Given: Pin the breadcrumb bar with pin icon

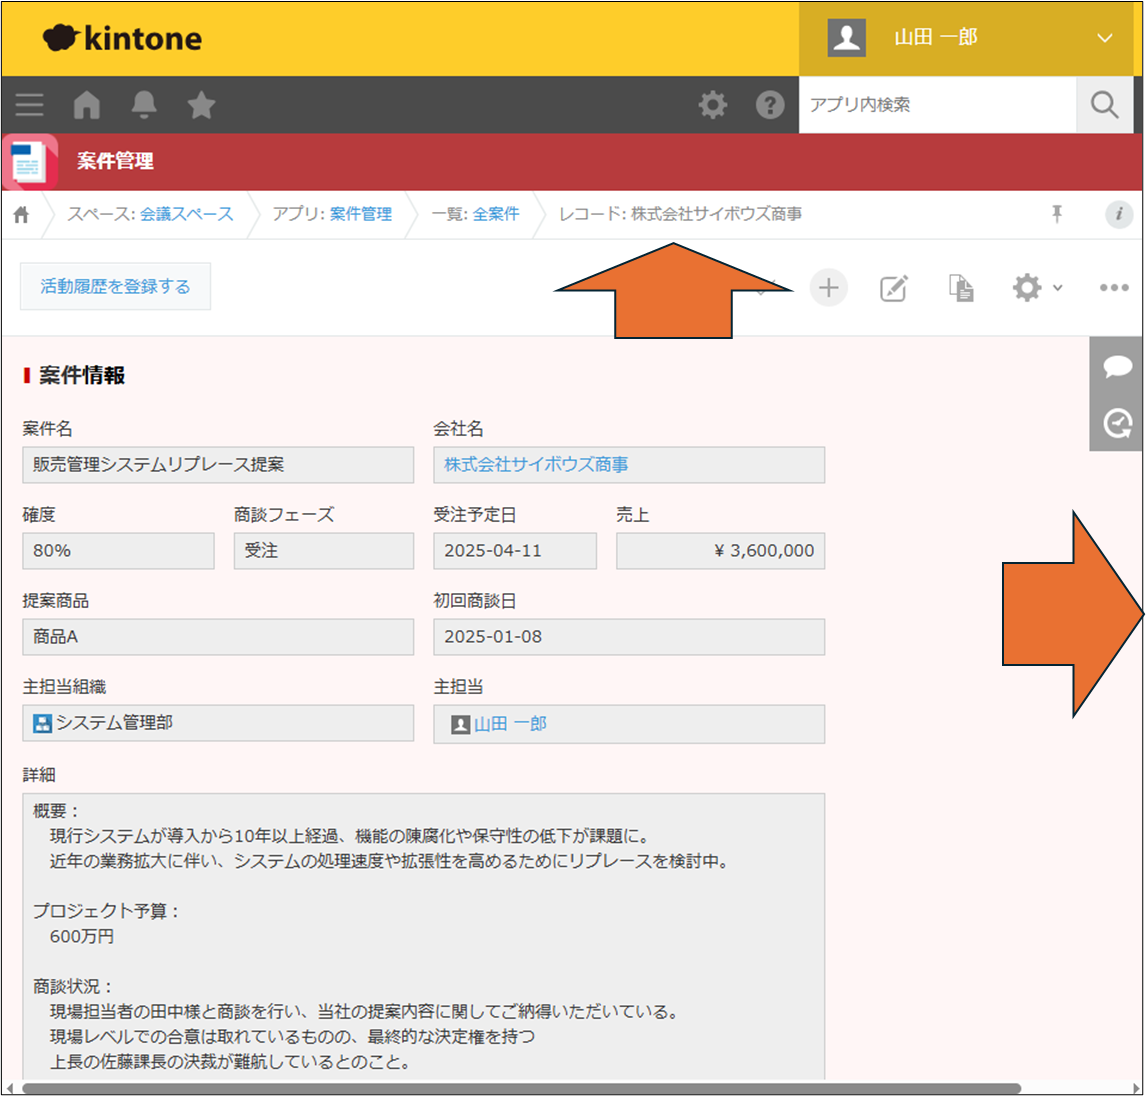Looking at the screenshot, I should click(1057, 214).
